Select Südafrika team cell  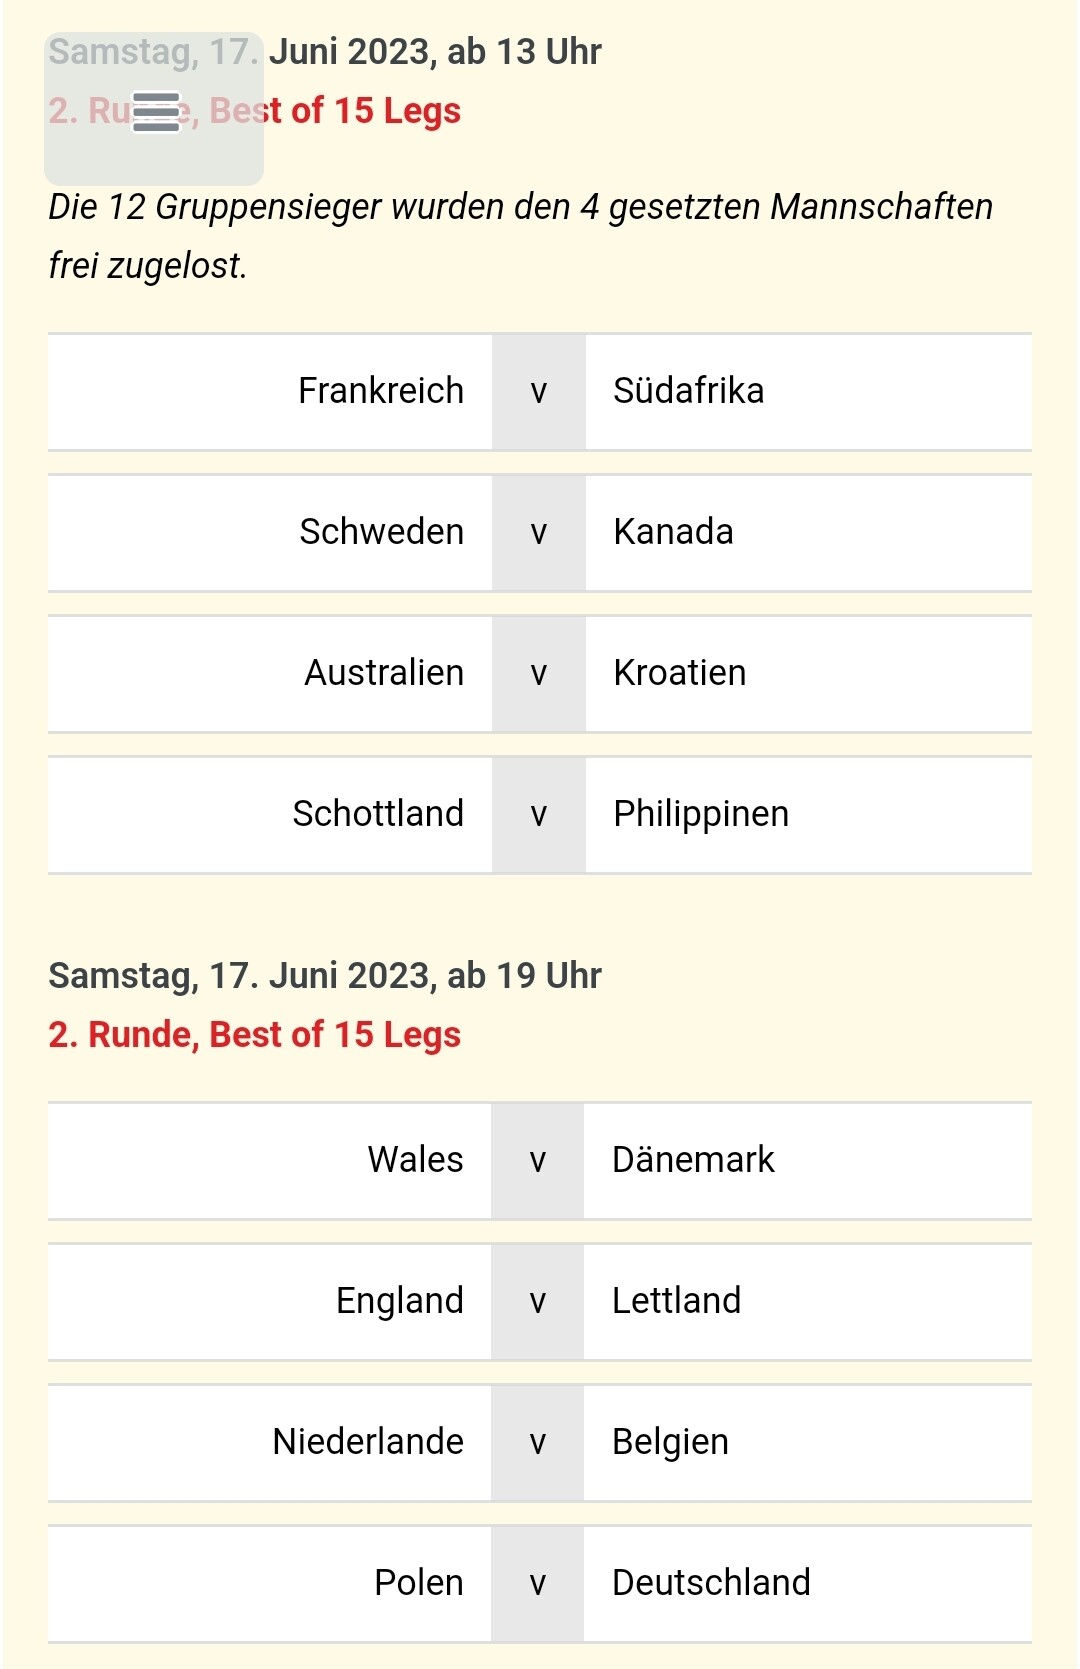(688, 391)
